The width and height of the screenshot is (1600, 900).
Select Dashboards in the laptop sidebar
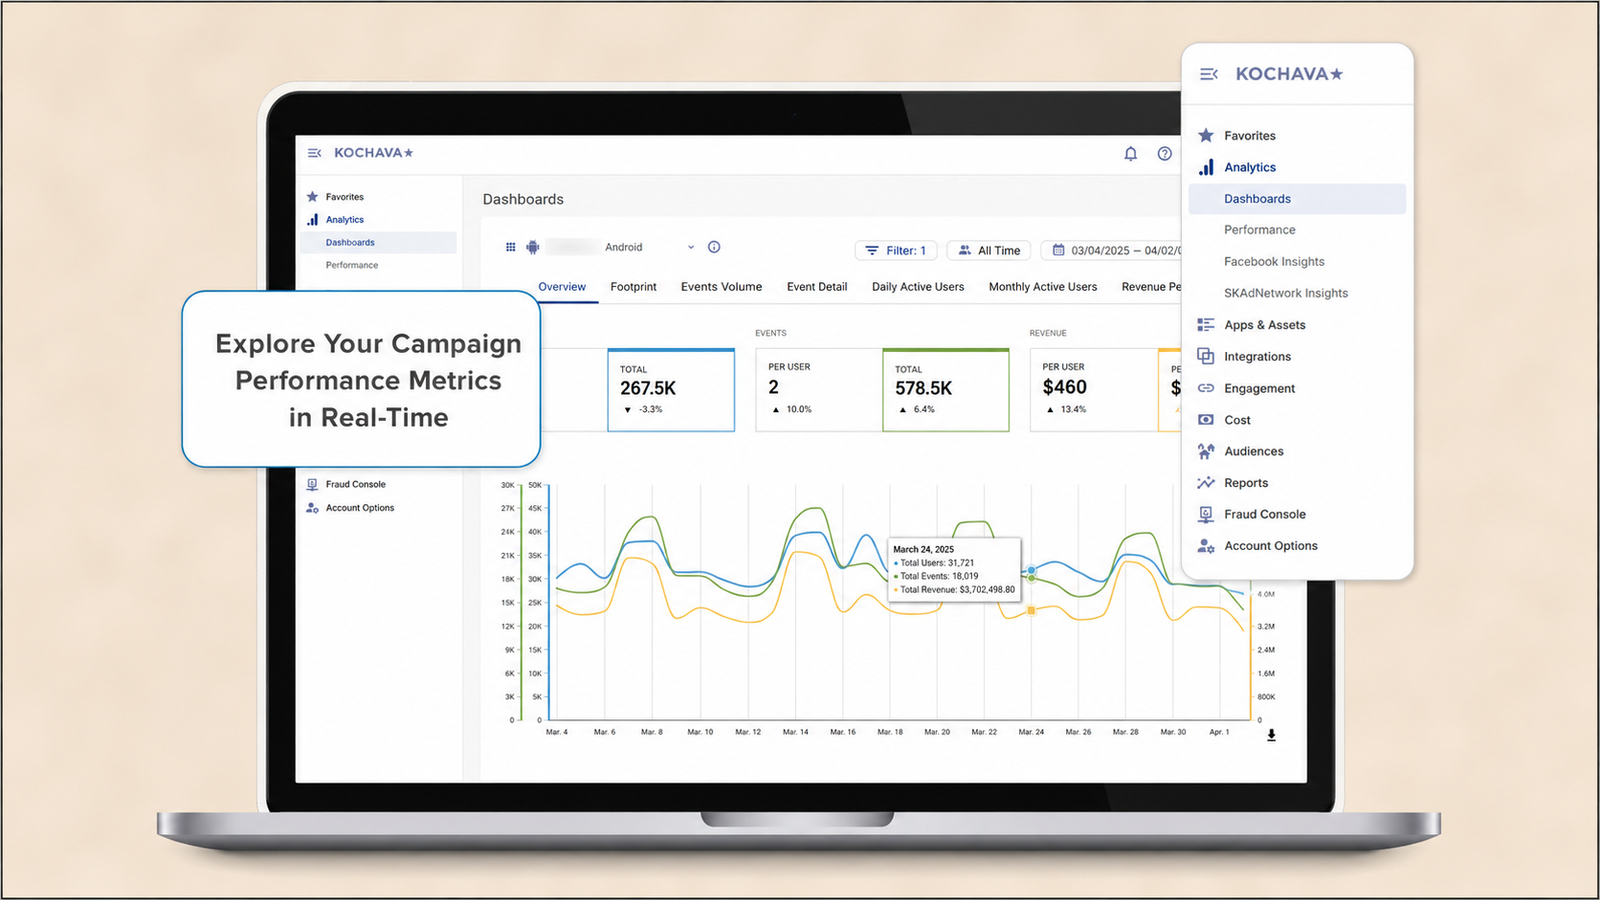coord(379,242)
